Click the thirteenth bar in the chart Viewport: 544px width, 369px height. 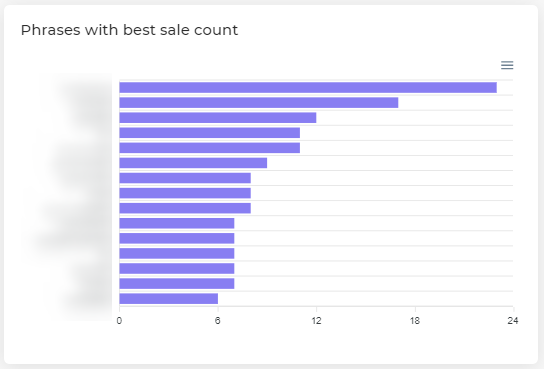point(177,269)
